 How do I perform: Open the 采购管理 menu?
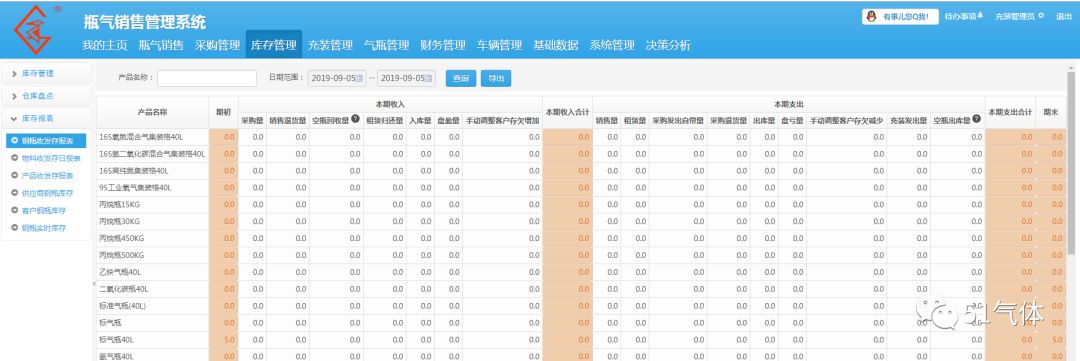218,45
